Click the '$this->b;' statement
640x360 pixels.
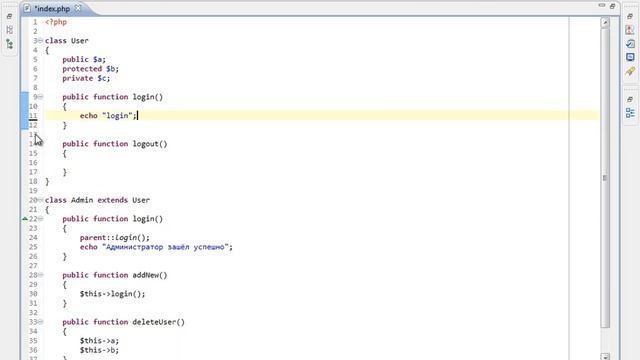pos(99,351)
